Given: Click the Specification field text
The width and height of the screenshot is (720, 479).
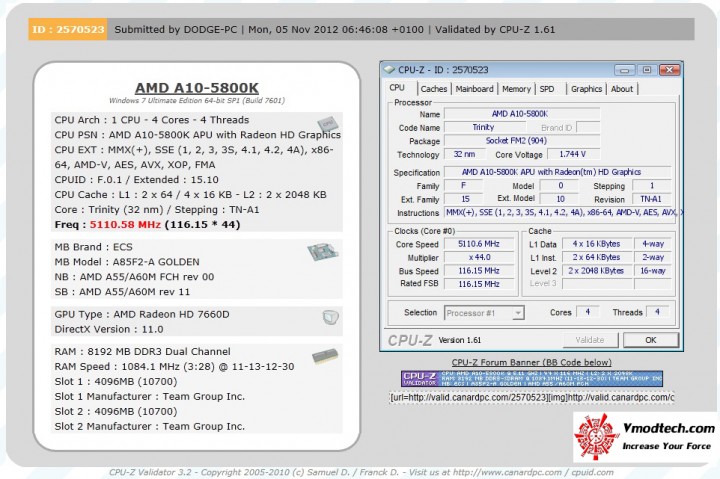Looking at the screenshot, I should point(557,172).
